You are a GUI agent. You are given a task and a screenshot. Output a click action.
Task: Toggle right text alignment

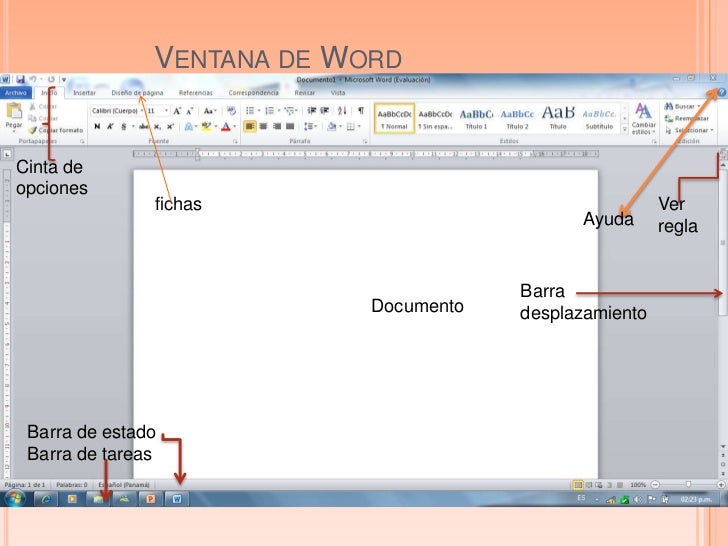(x=277, y=126)
